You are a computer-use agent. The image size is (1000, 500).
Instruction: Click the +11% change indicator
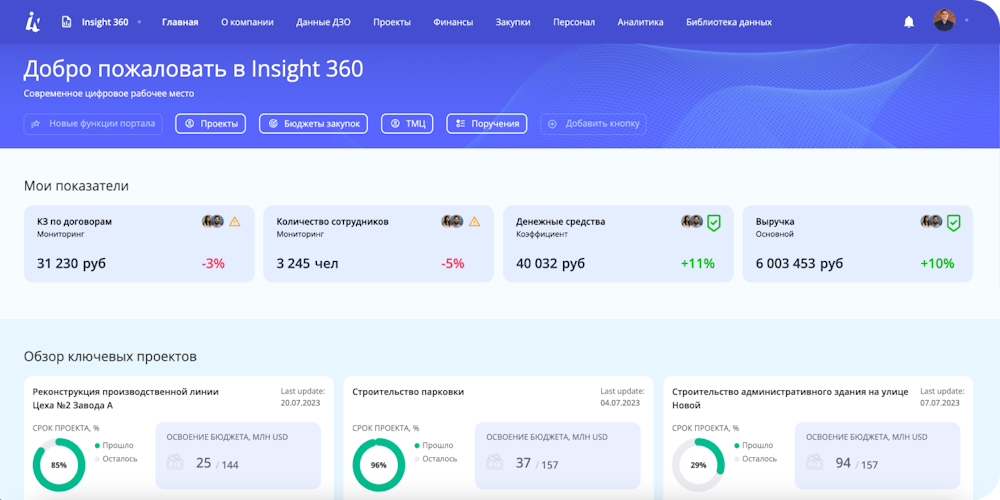pos(698,263)
